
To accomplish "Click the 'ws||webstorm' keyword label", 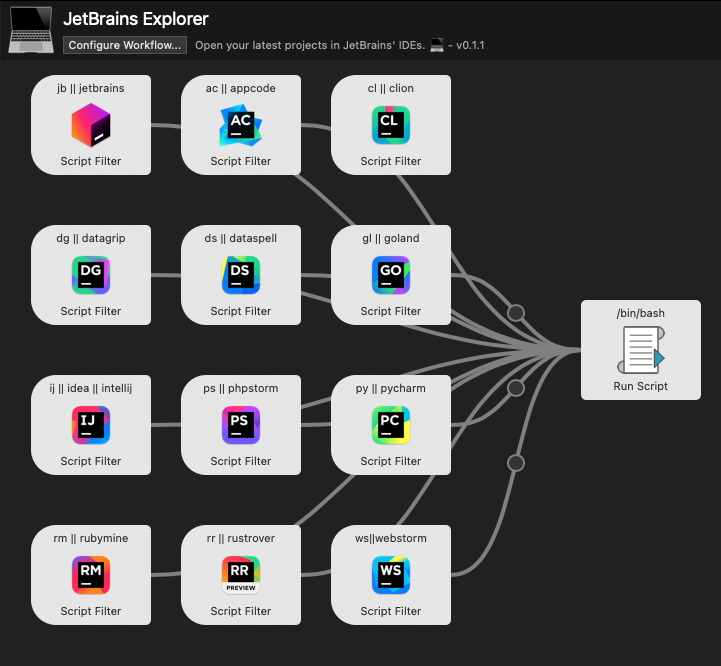I will click(x=390, y=538).
